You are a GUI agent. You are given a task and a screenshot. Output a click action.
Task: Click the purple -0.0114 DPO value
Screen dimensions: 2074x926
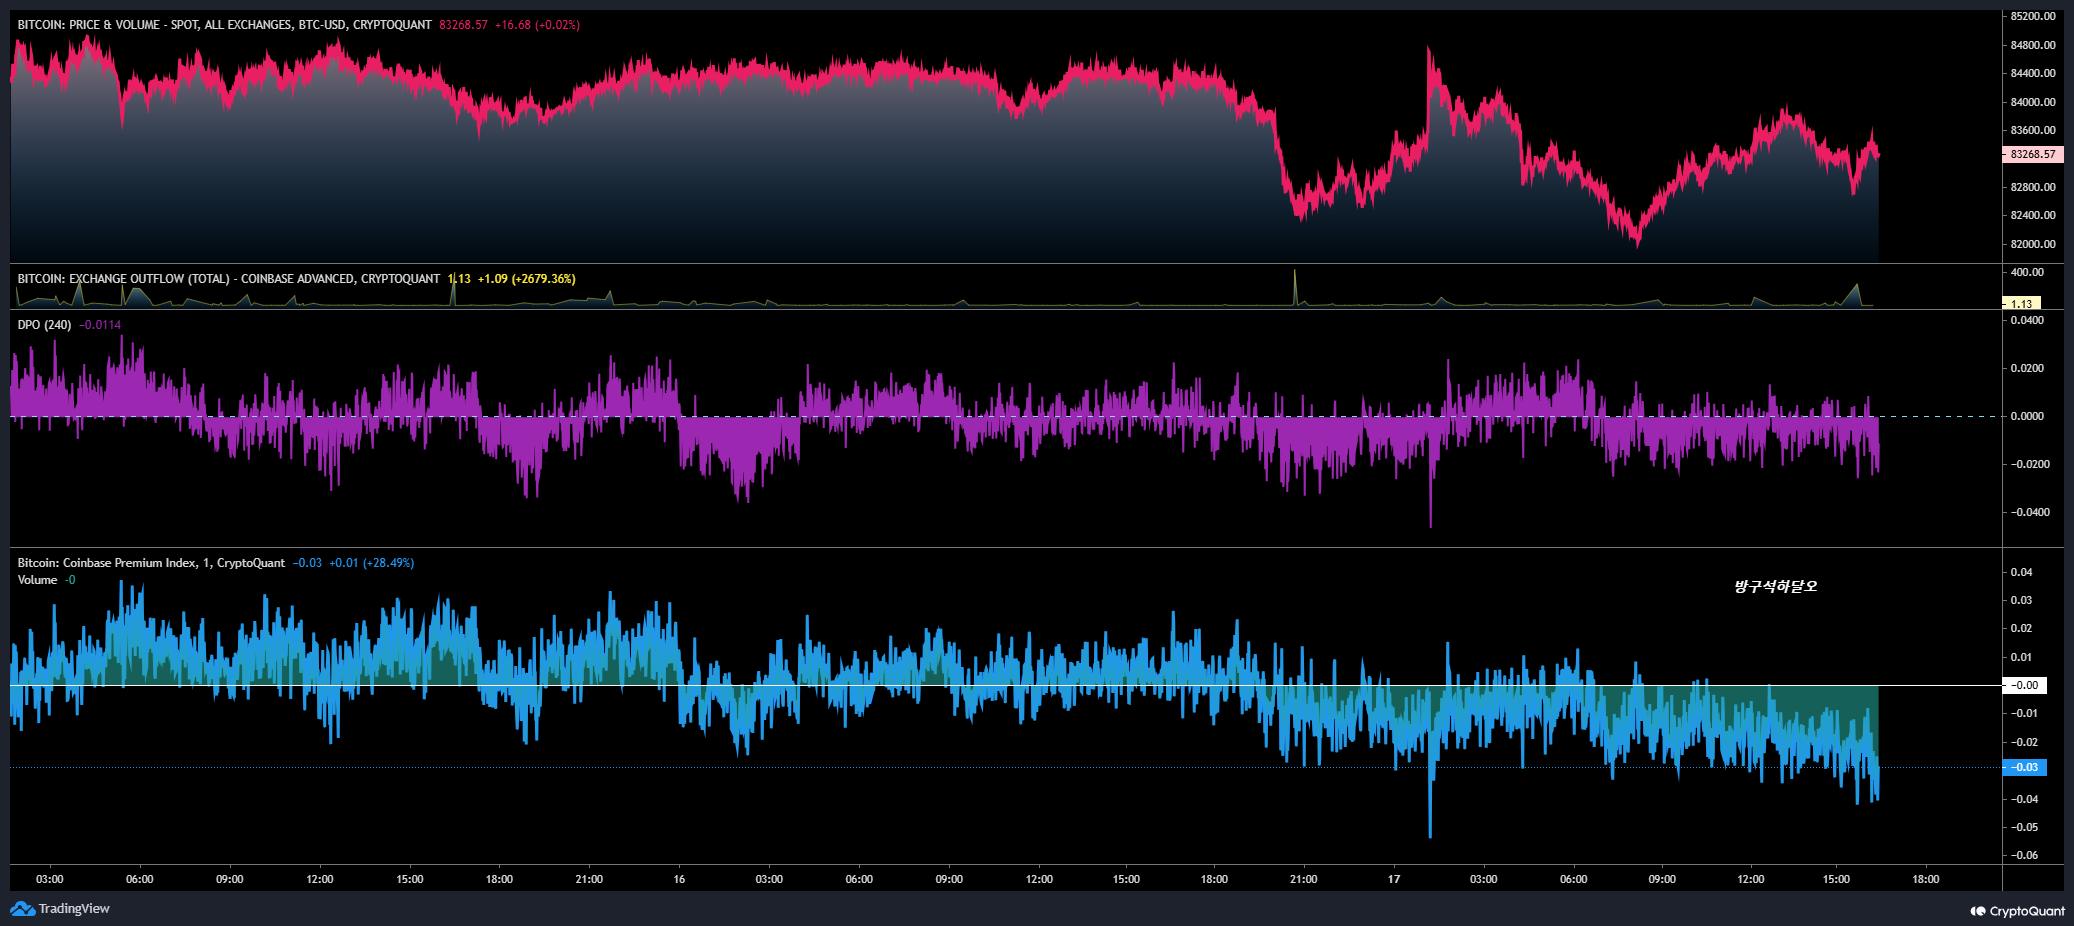coord(100,325)
